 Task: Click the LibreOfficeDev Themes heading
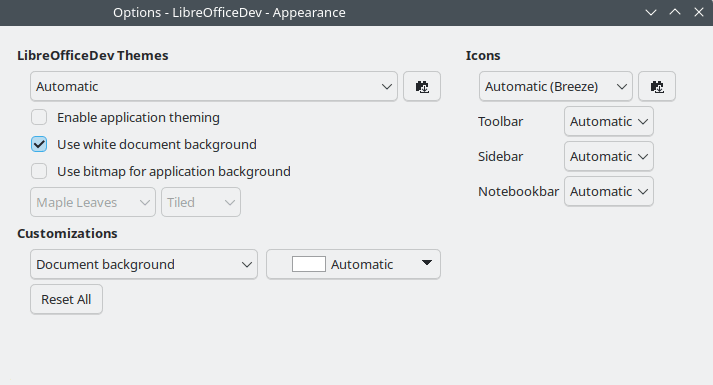click(93, 55)
